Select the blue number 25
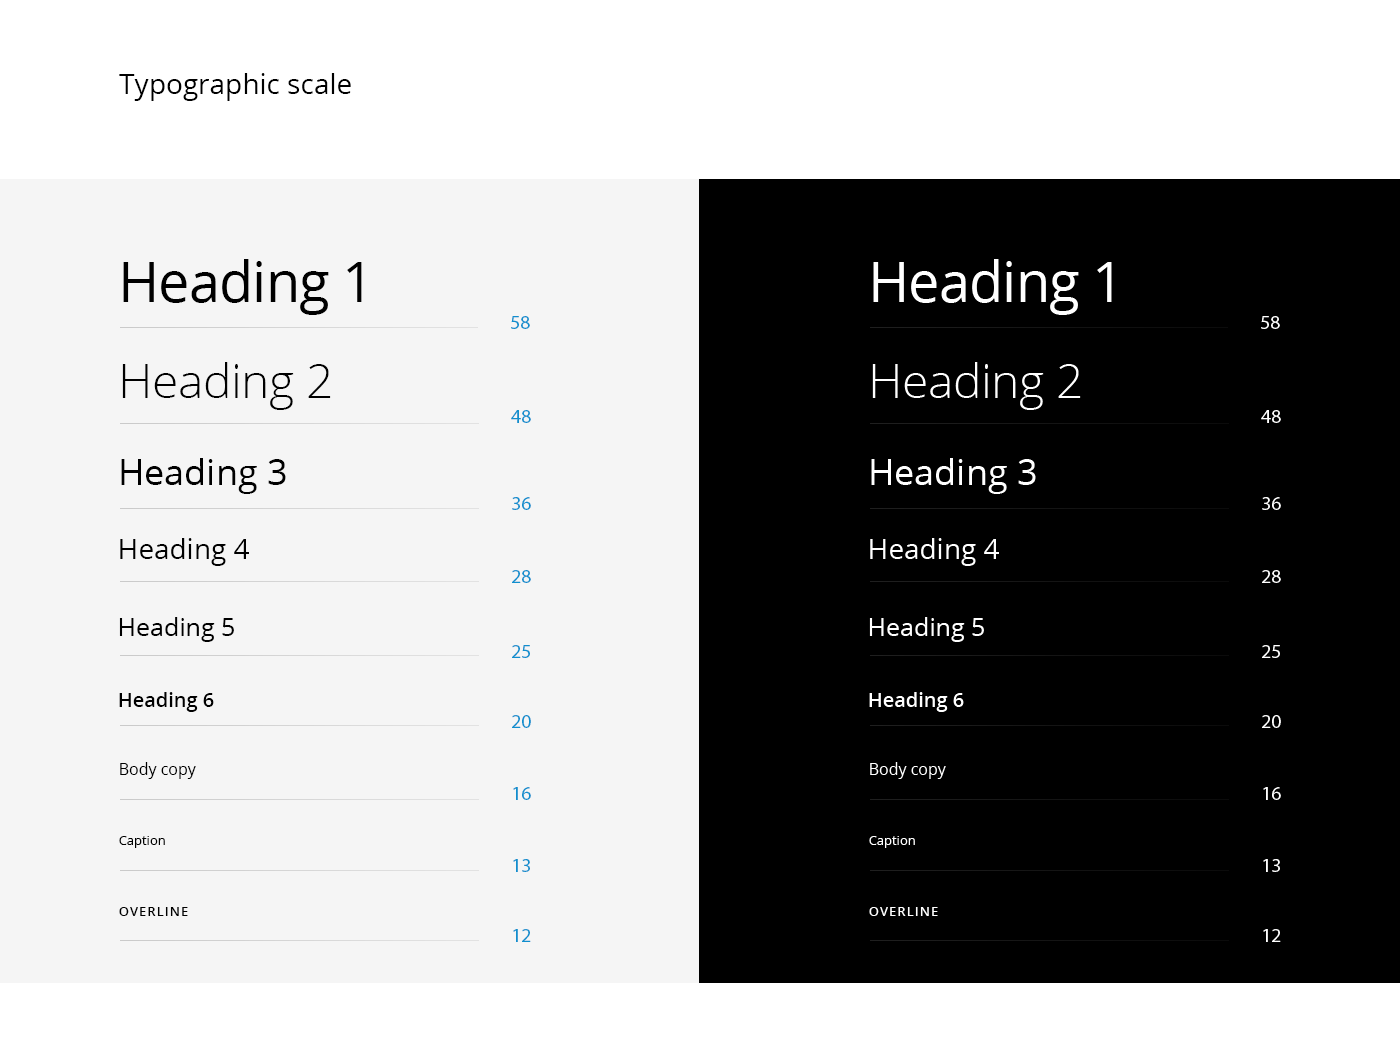The height and width of the screenshot is (1059, 1400). click(x=521, y=652)
